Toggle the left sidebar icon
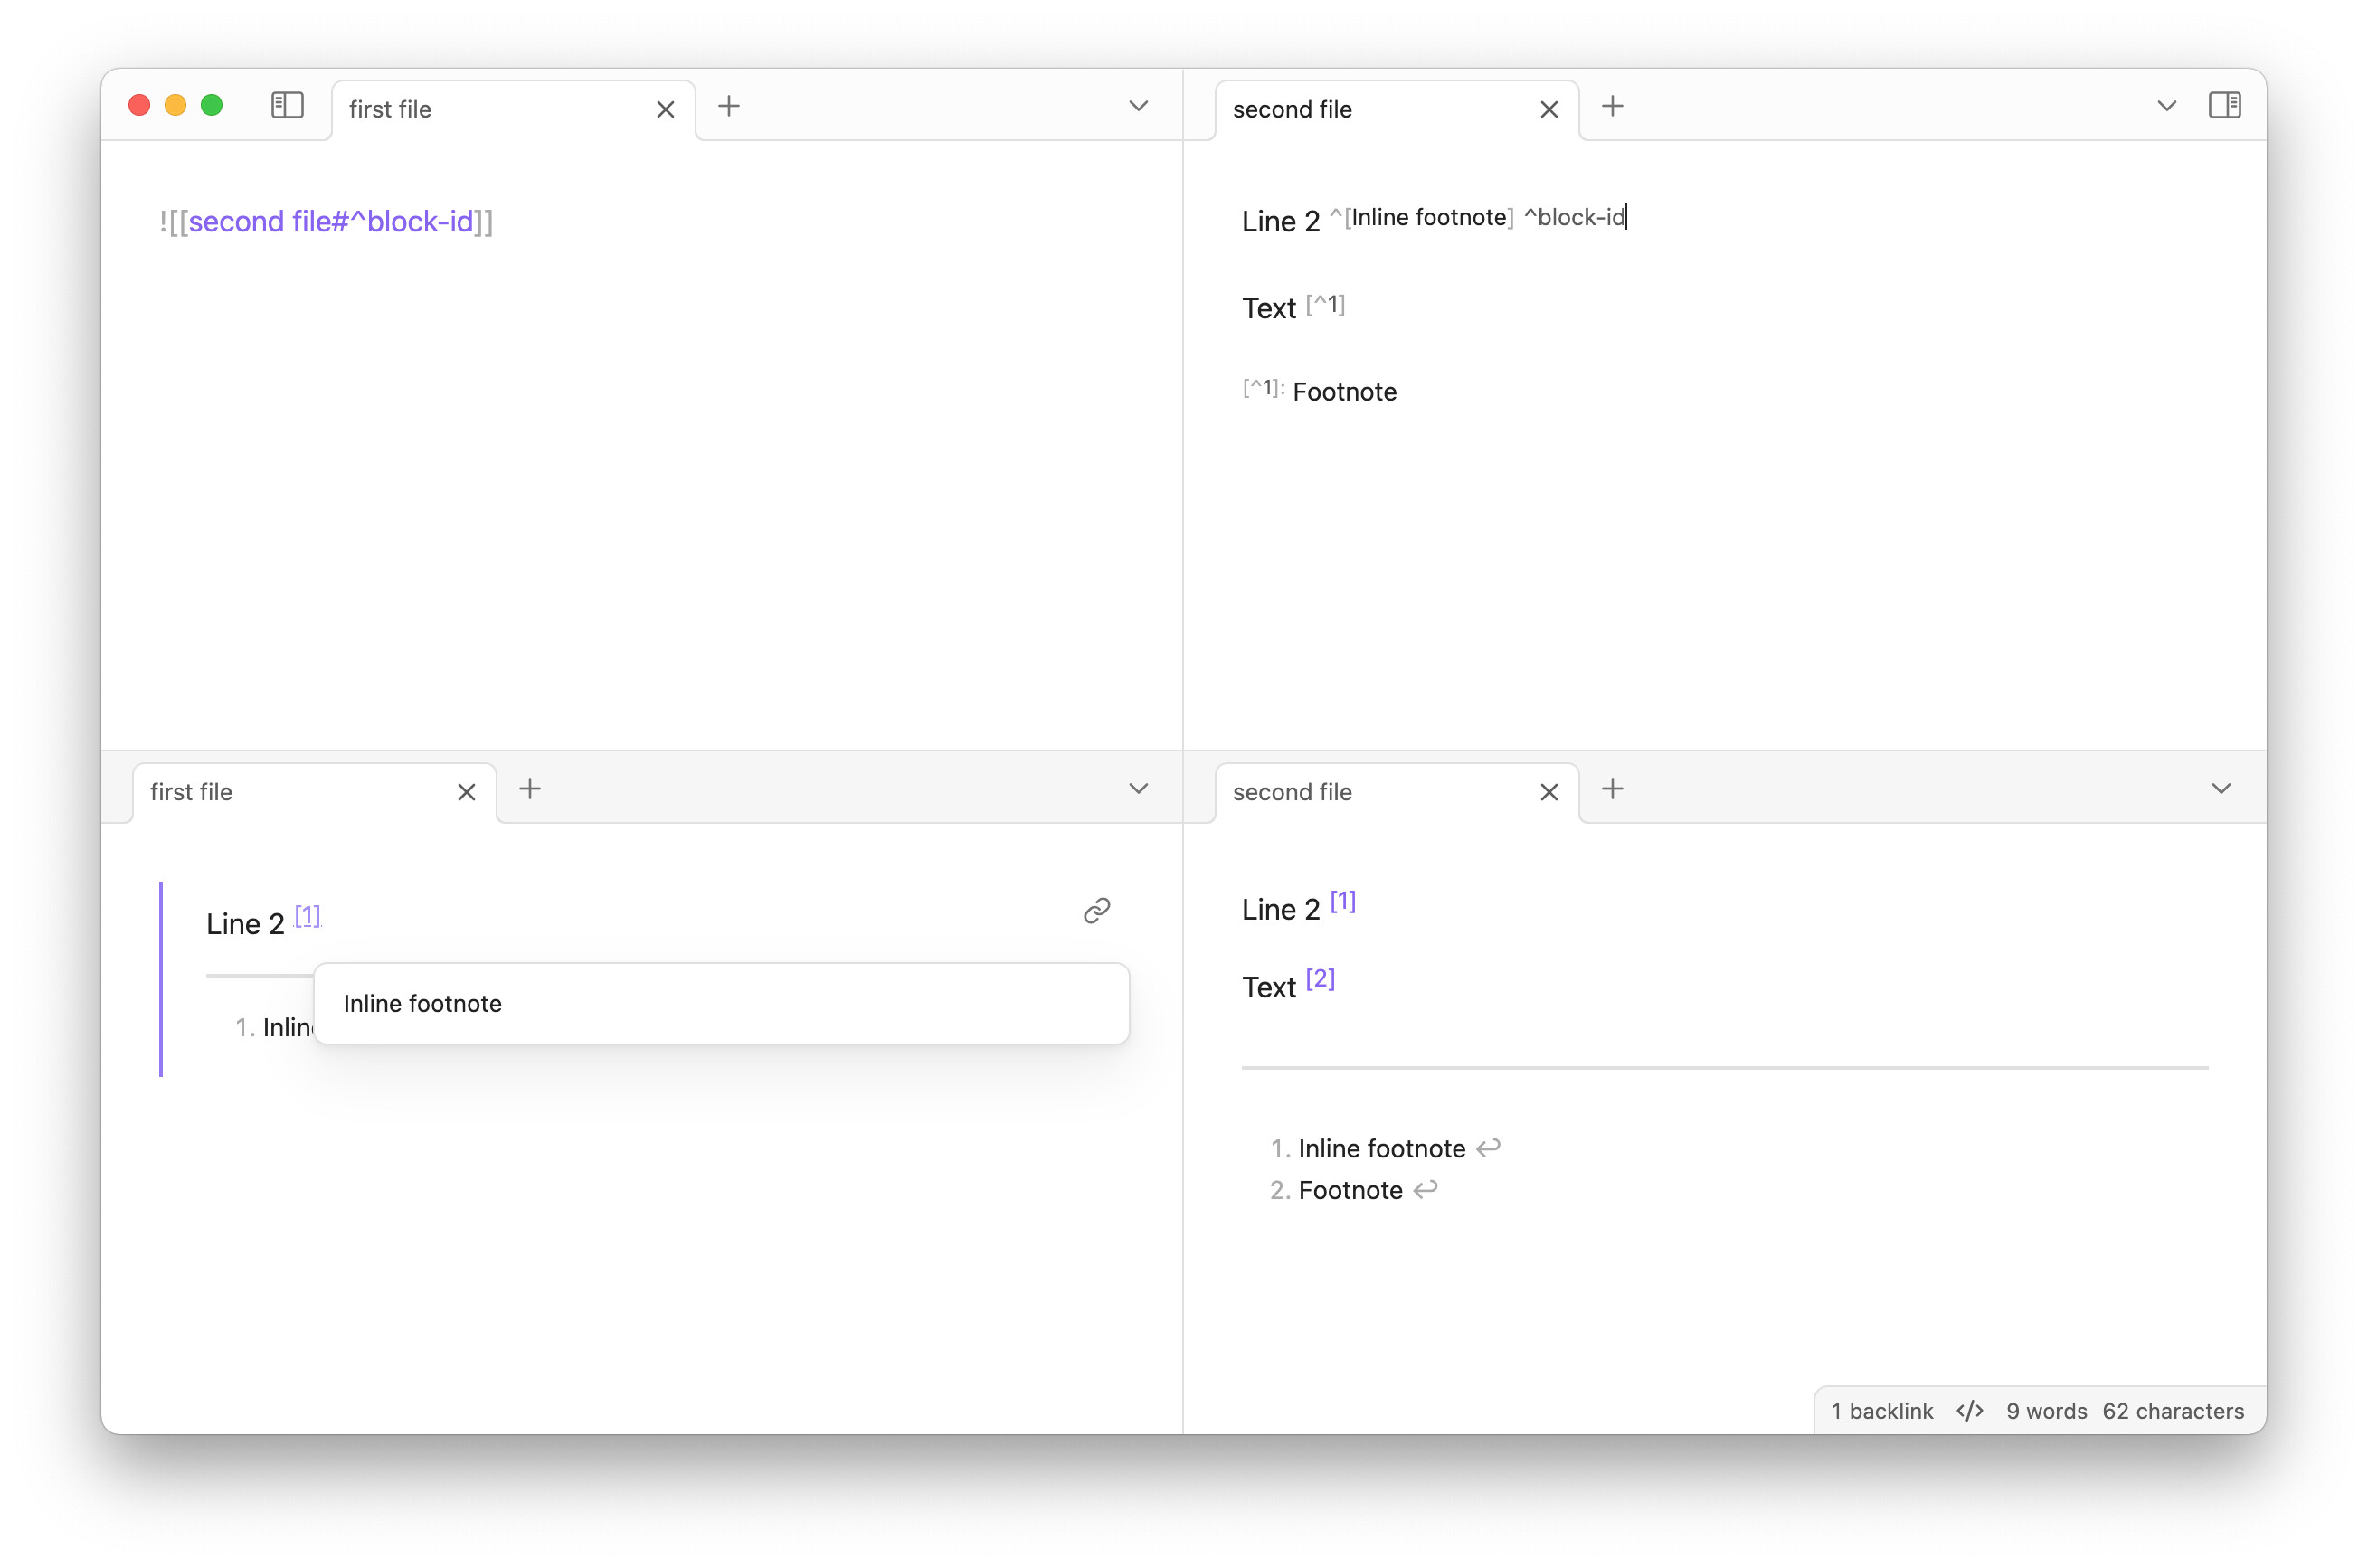 click(287, 105)
